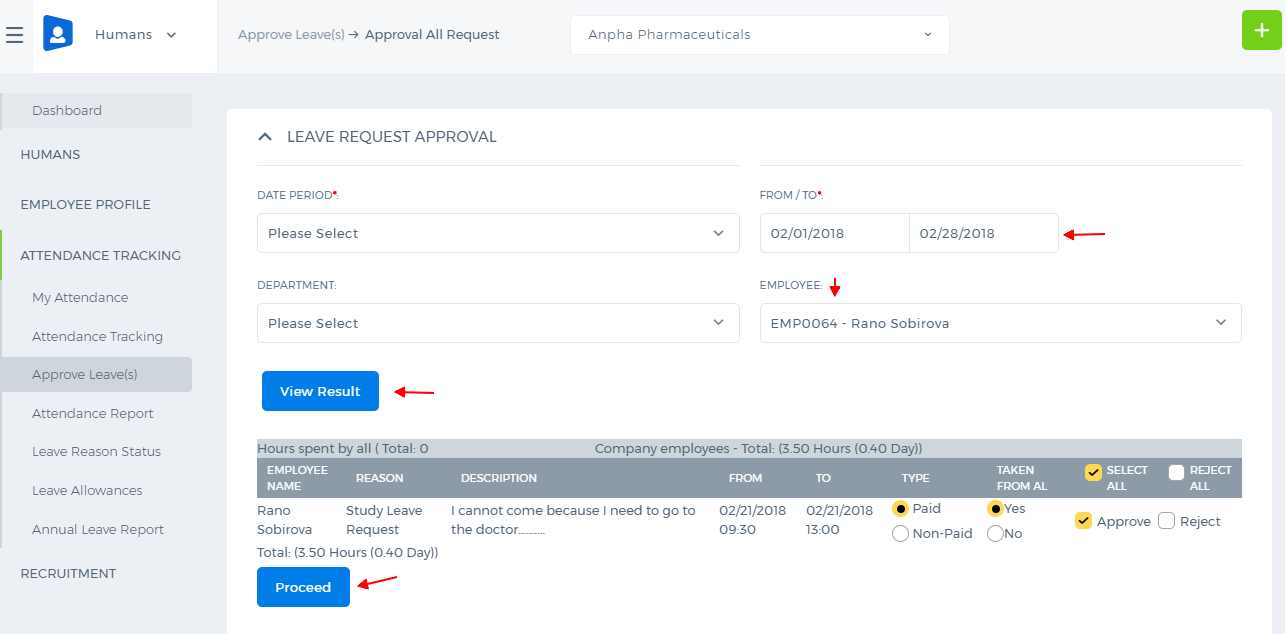The width and height of the screenshot is (1285, 634).
Task: Click the From date field 02/01/2018
Action: click(835, 233)
